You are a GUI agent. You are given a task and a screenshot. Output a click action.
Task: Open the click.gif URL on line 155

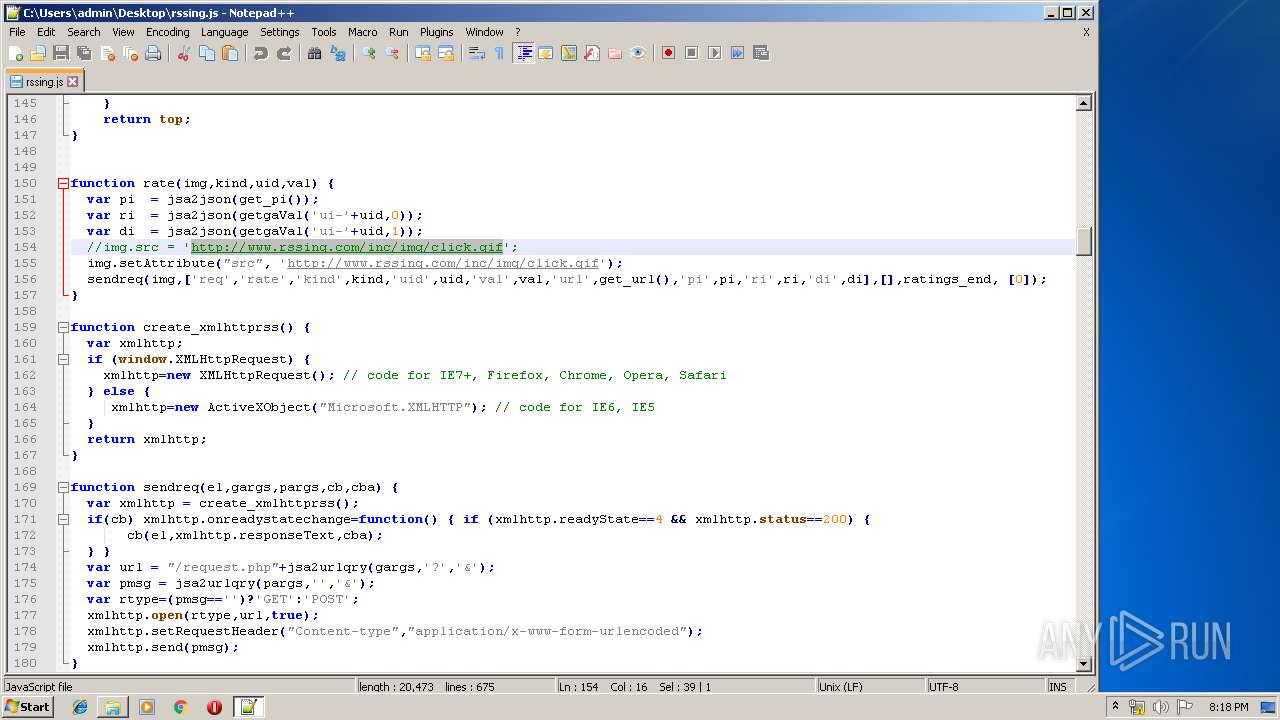pos(443,263)
